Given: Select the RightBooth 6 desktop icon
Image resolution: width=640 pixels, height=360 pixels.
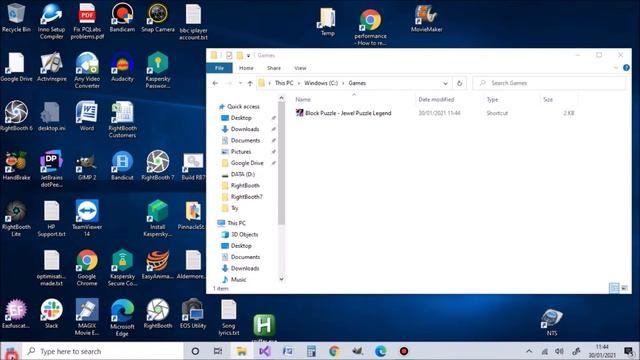Looking at the screenshot, I should click(16, 116).
